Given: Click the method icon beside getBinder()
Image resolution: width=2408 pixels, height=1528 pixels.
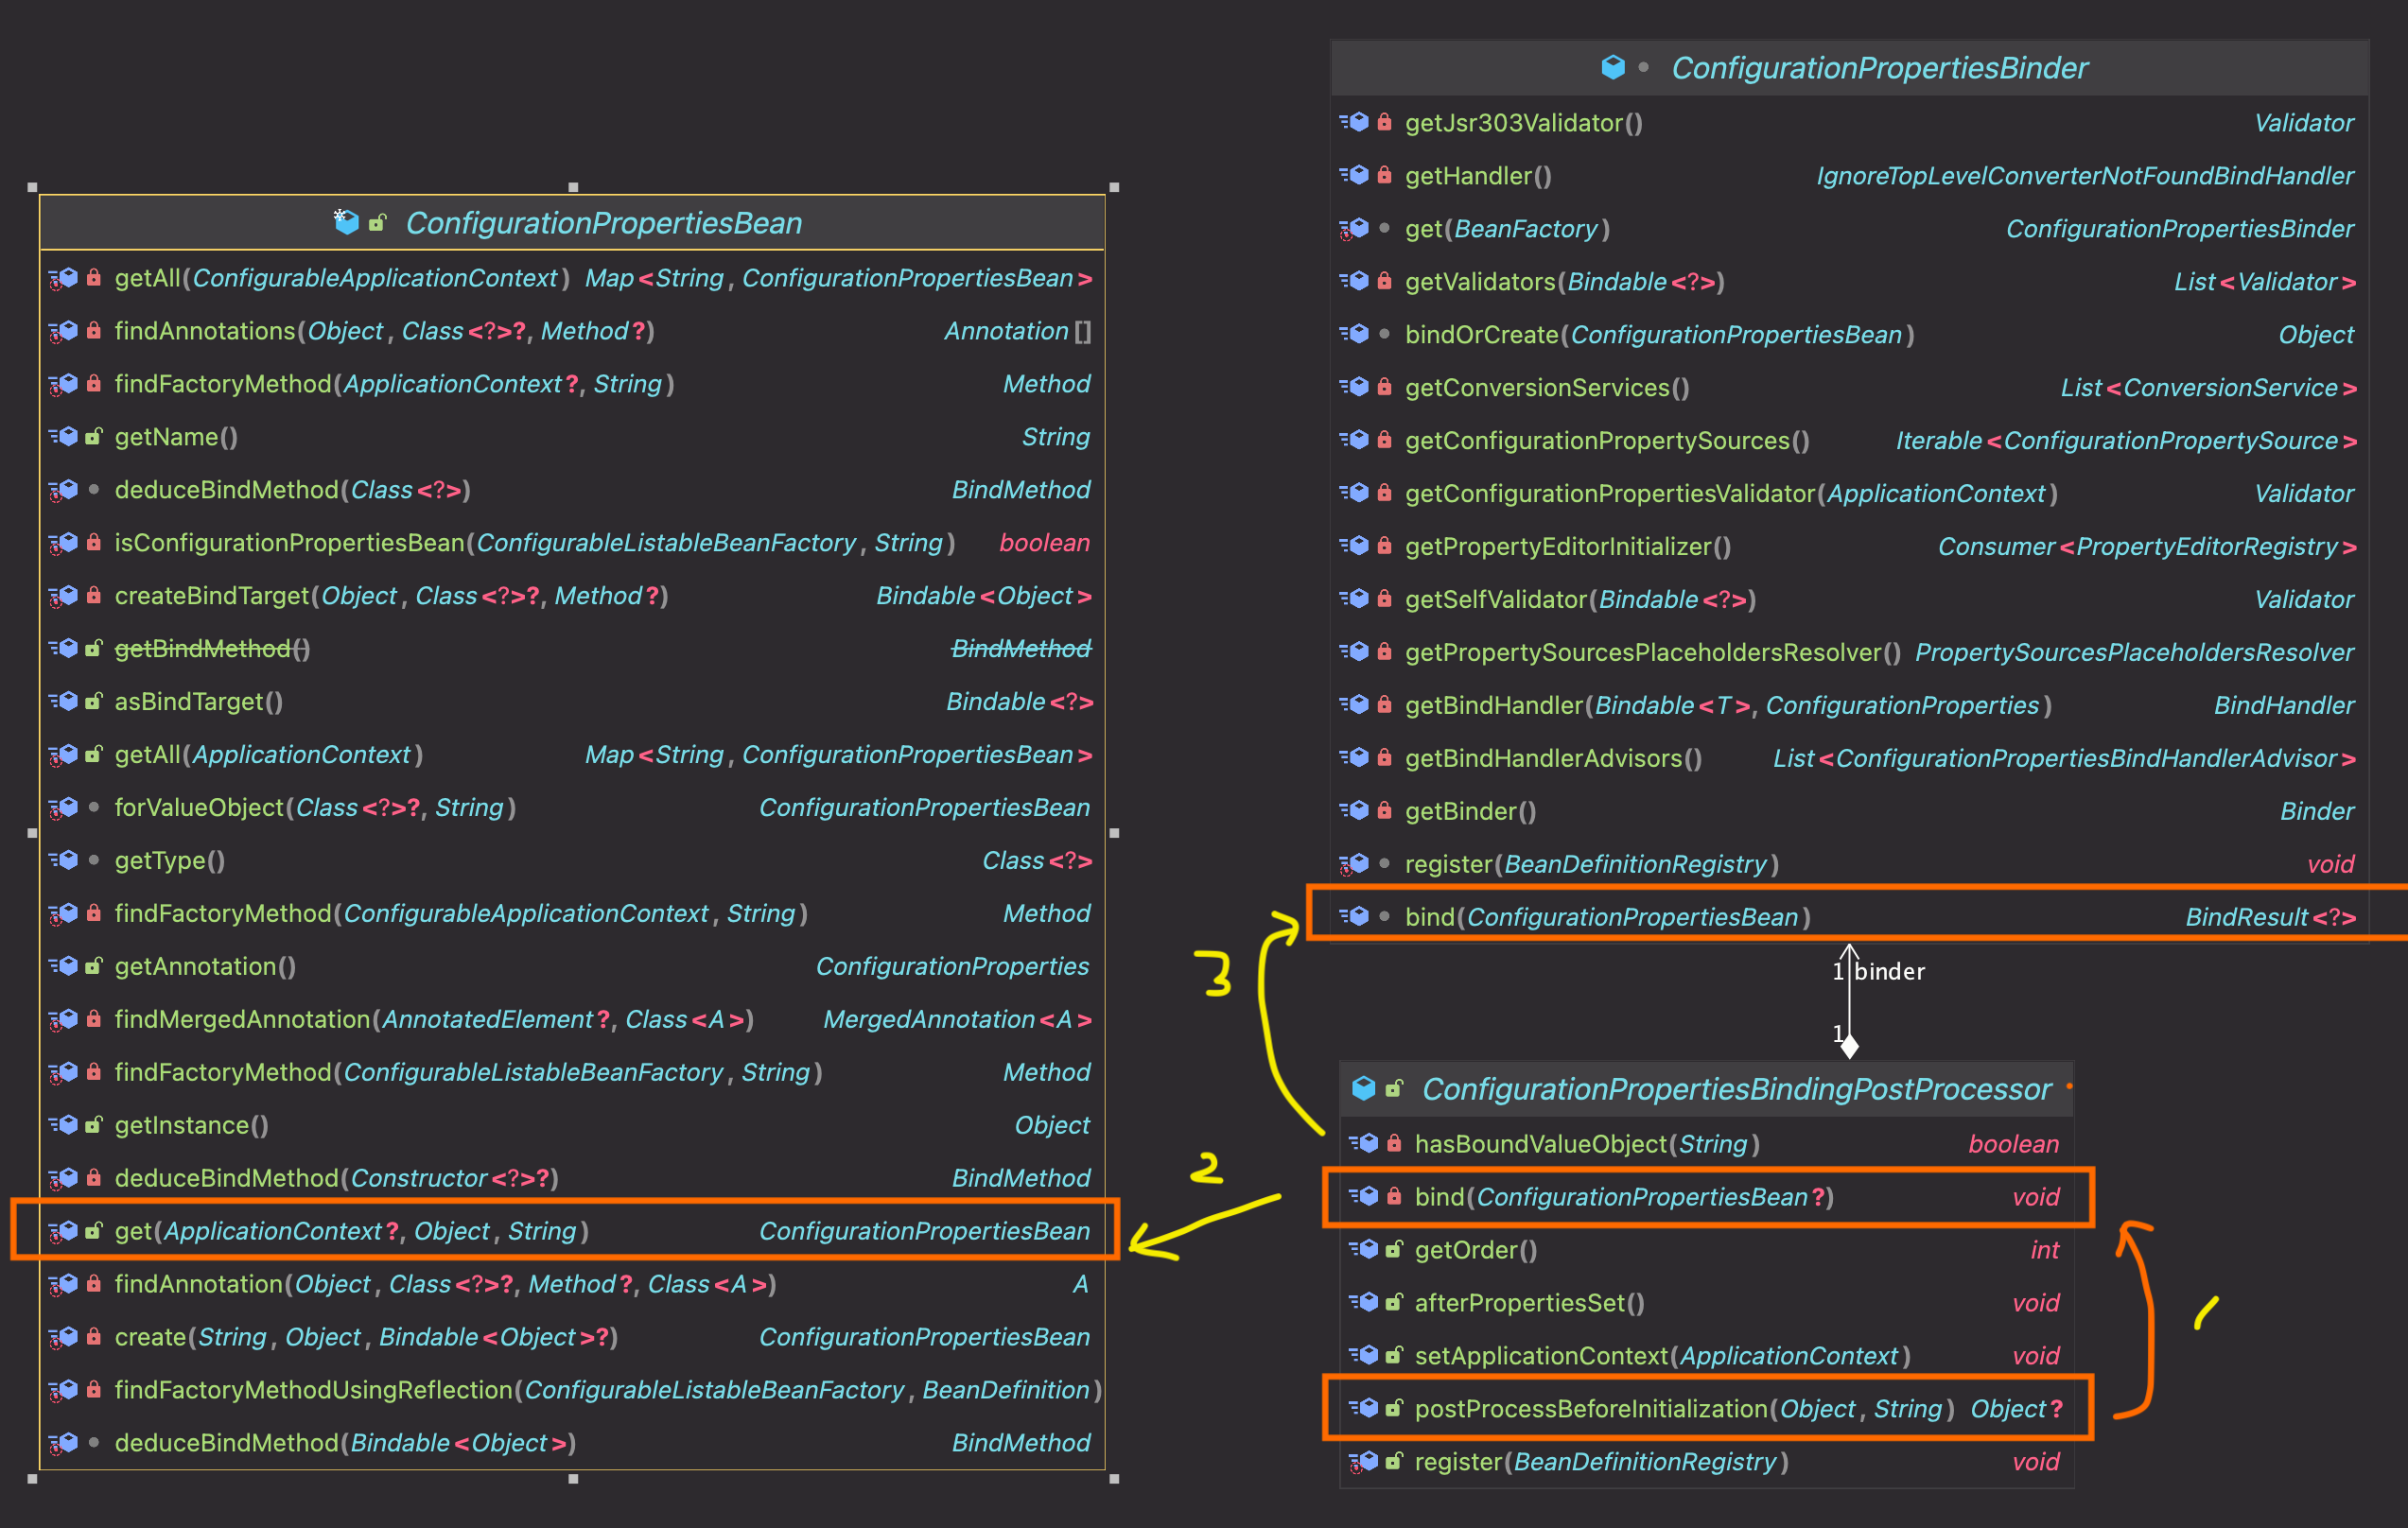Looking at the screenshot, I should click(x=1355, y=810).
